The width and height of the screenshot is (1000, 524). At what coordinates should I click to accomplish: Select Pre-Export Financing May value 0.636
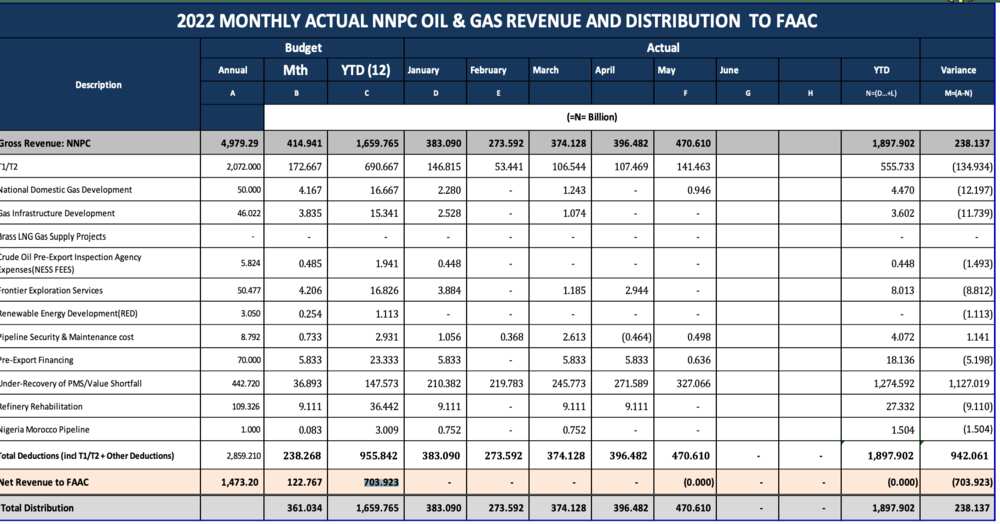coord(699,360)
